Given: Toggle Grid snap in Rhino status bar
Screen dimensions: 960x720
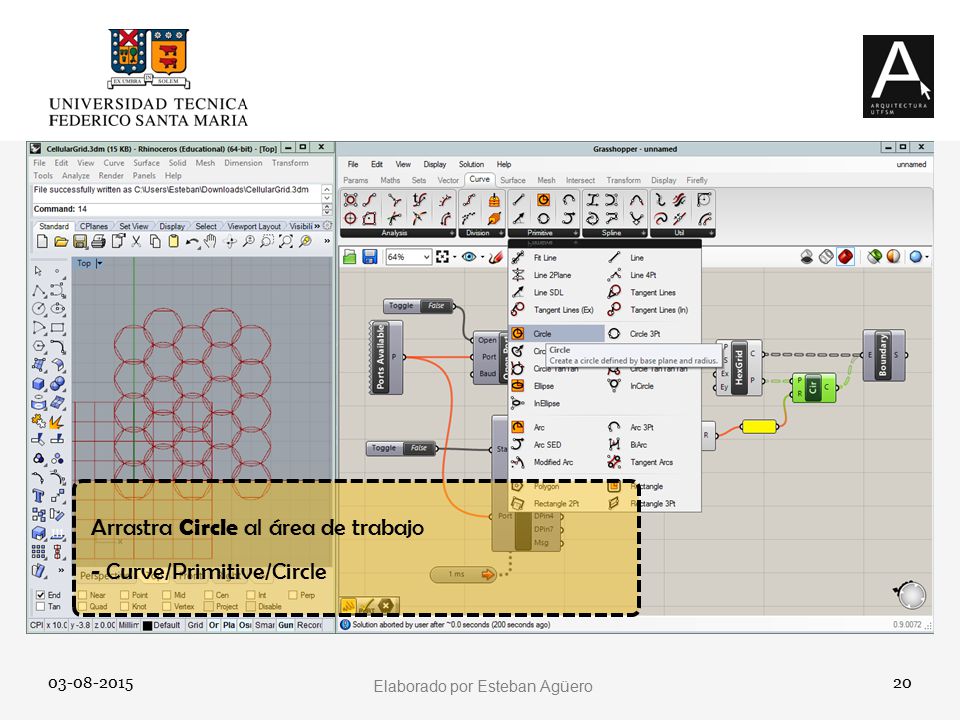Looking at the screenshot, I should tap(195, 625).
